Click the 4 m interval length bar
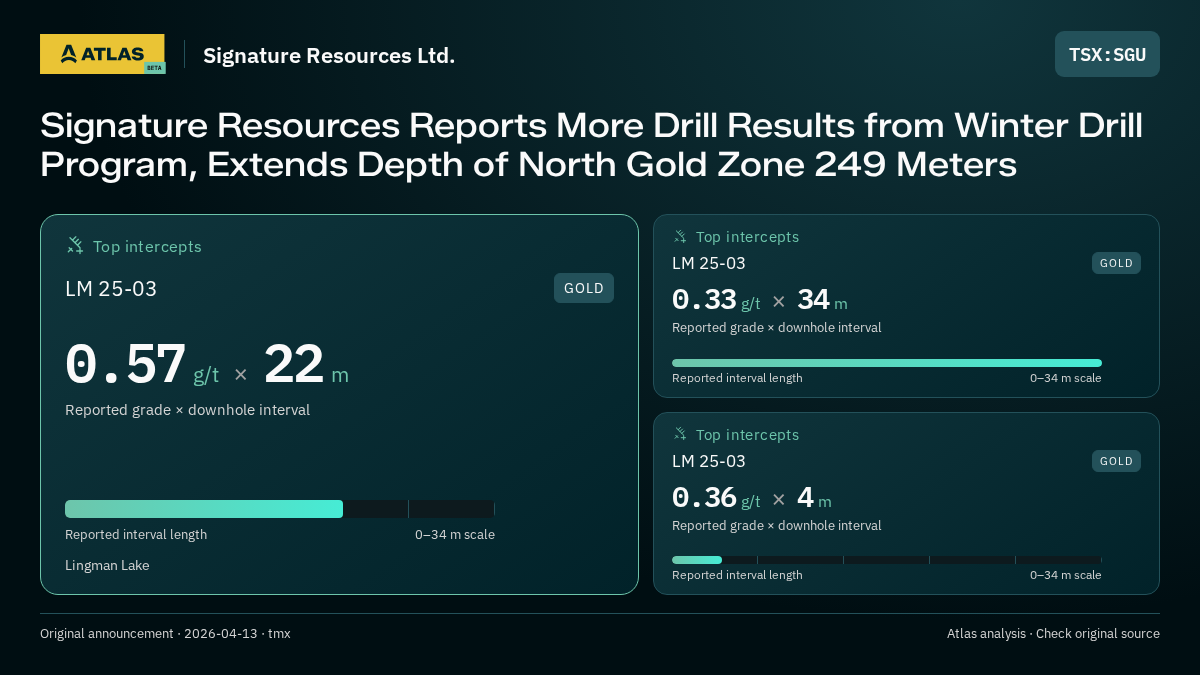Image resolution: width=1200 pixels, height=675 pixels. [887, 560]
